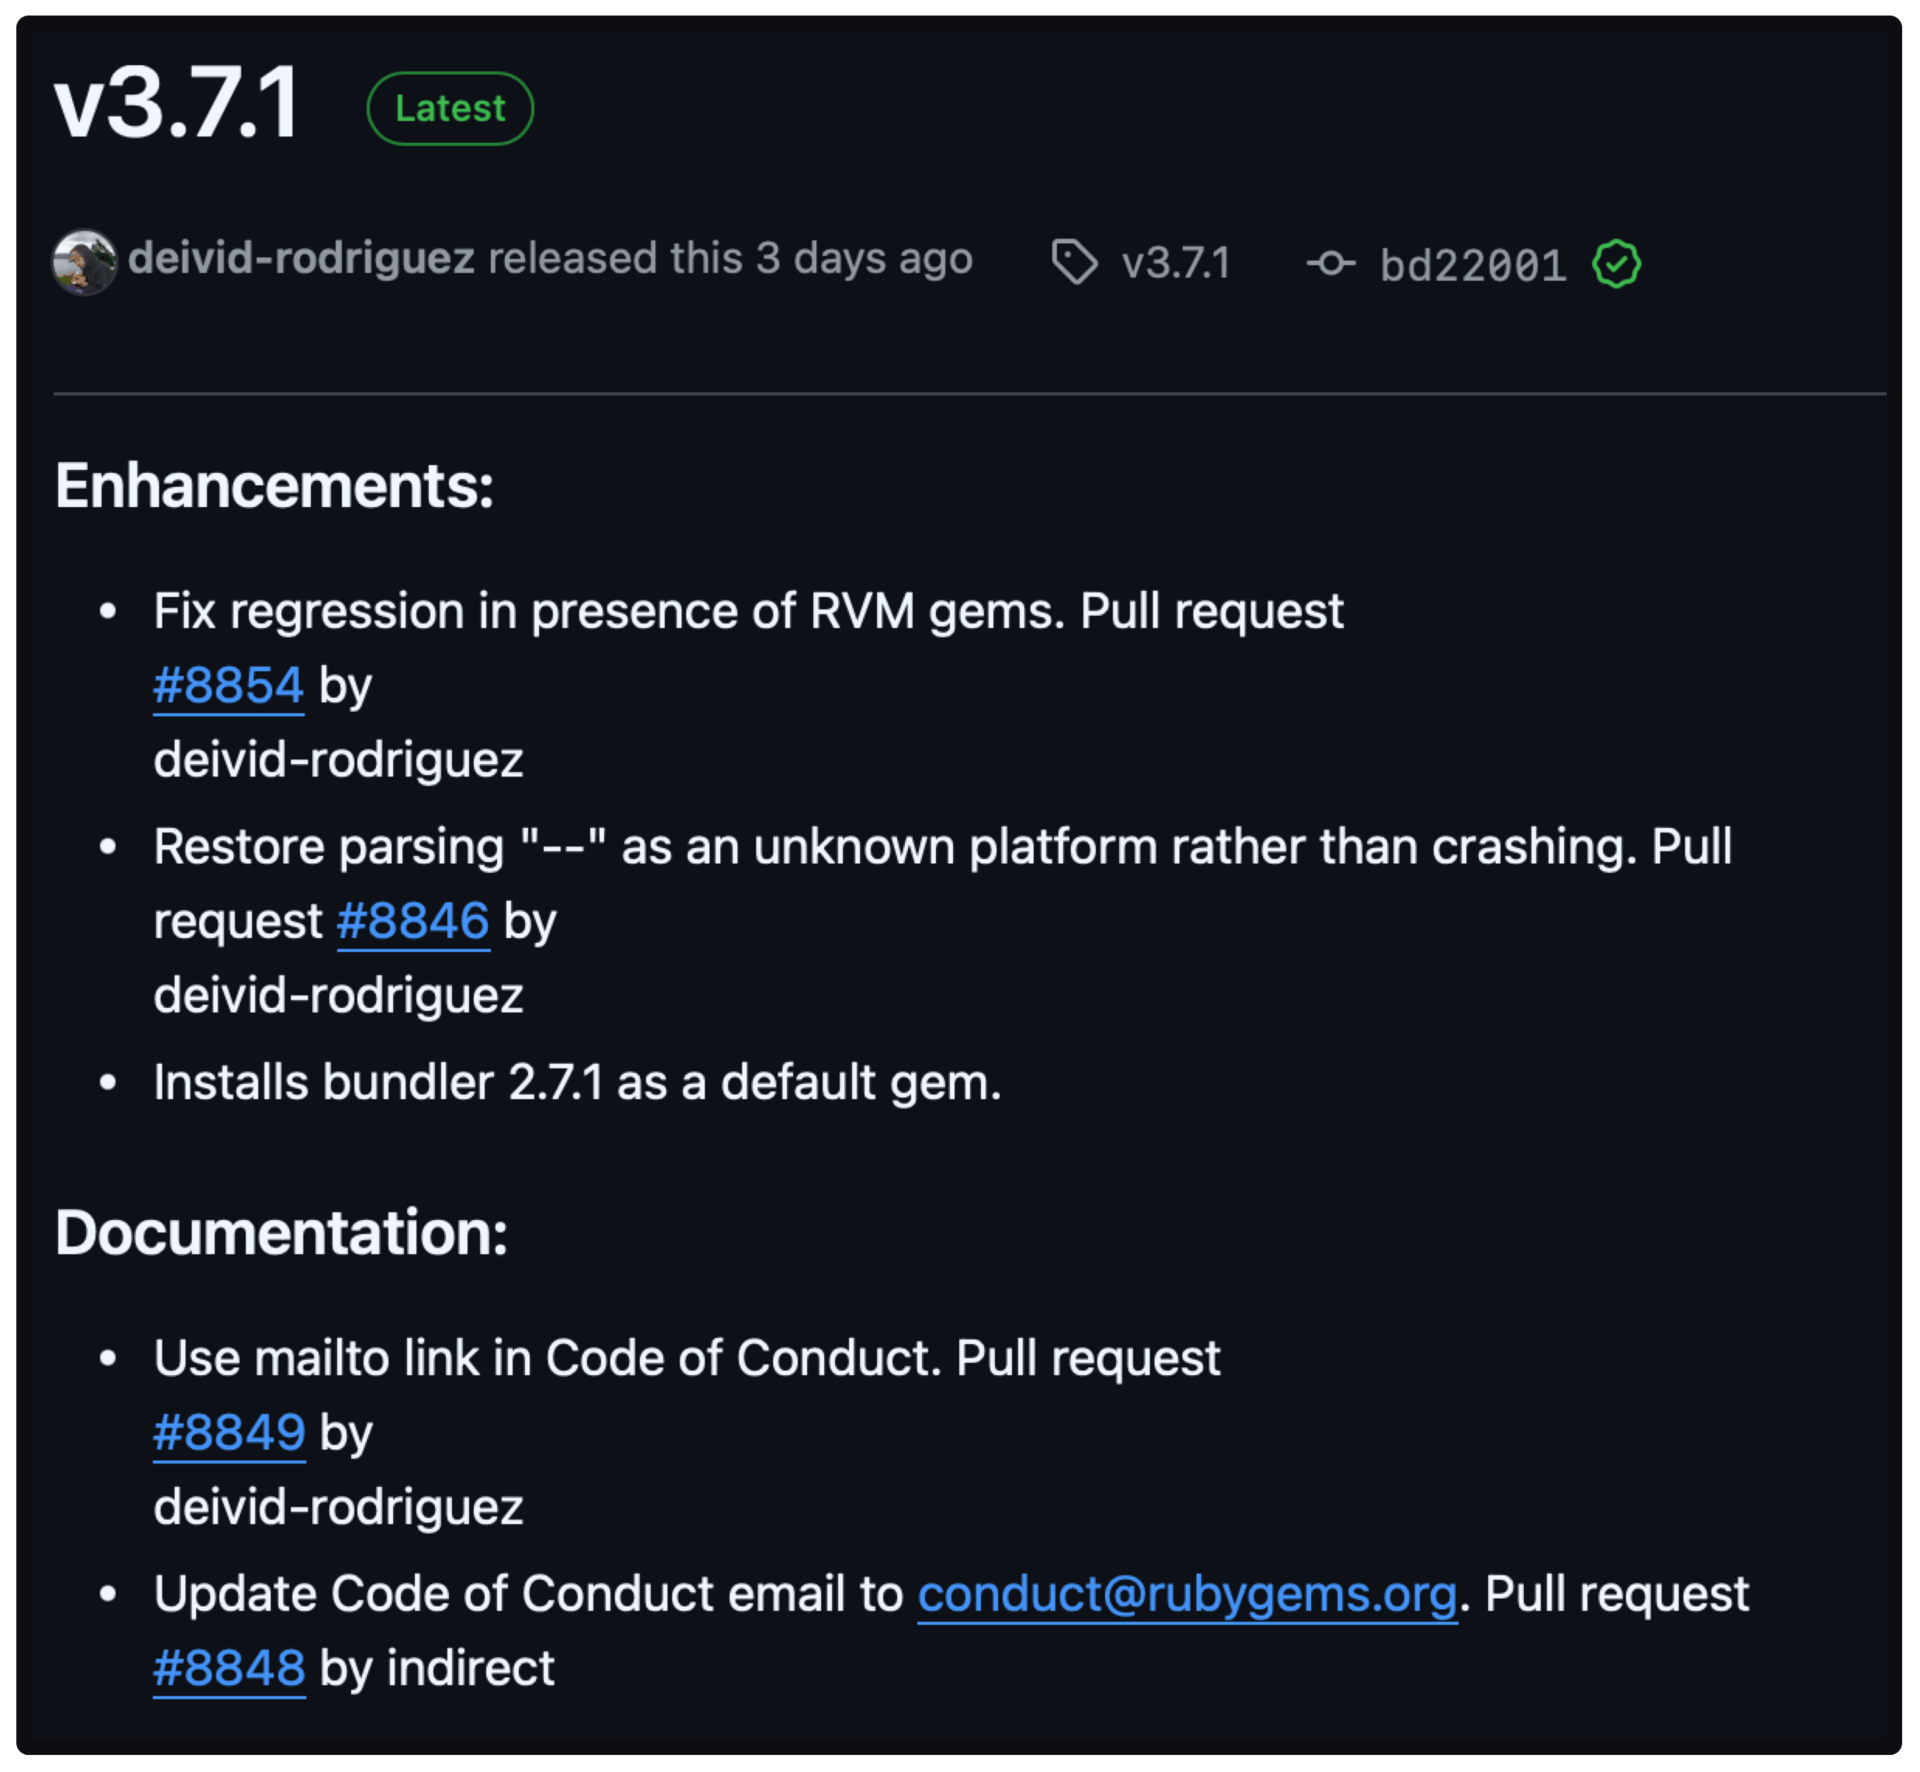Click the green verified checkmark badge

point(1616,264)
